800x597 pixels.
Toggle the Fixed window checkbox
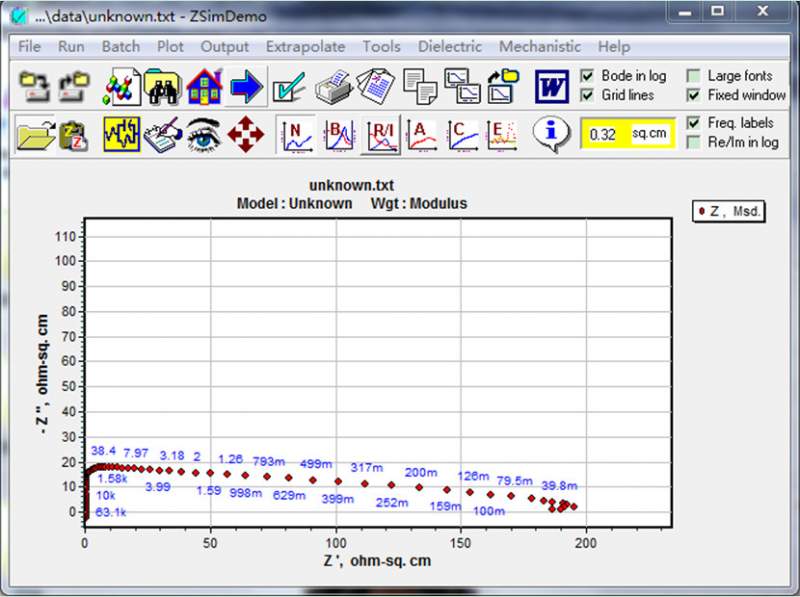[693, 95]
